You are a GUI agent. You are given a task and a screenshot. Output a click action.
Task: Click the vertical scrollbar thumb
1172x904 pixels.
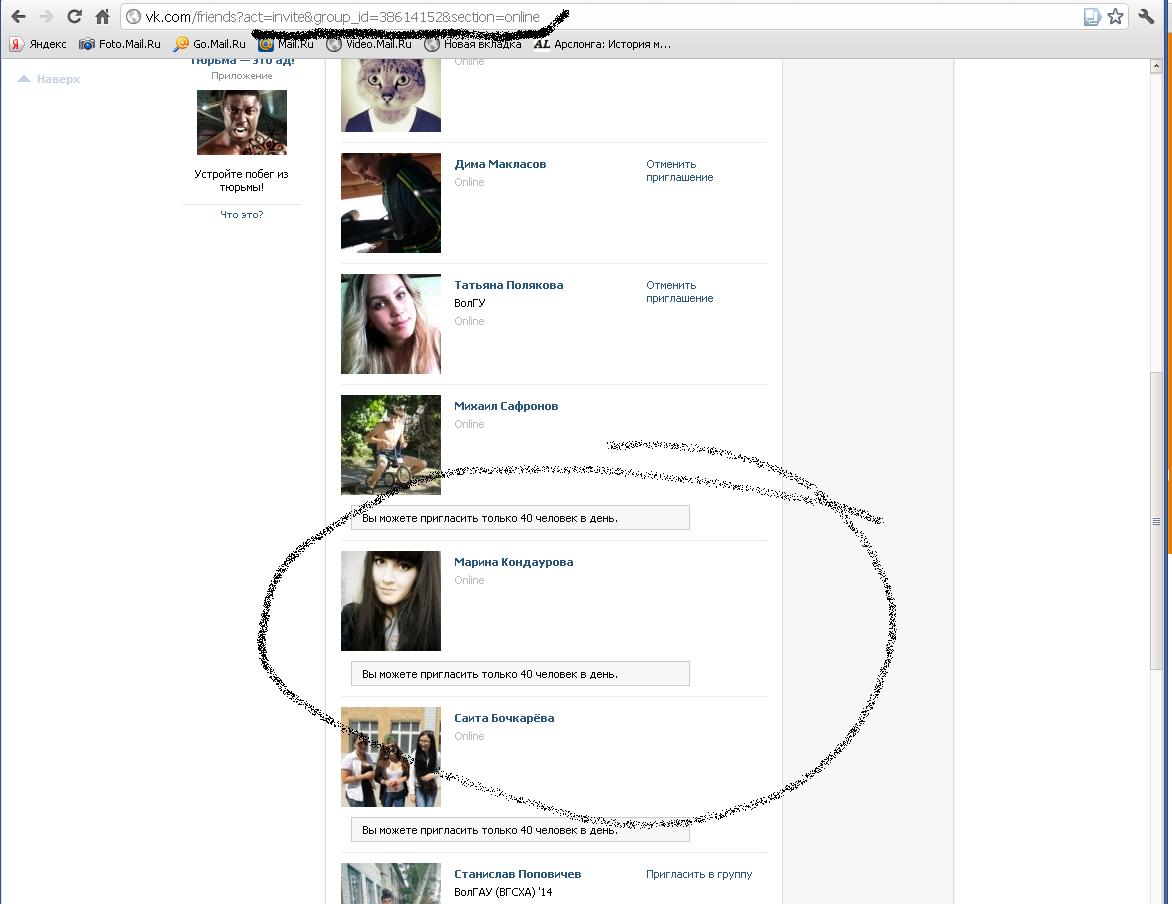pyautogui.click(x=1156, y=520)
